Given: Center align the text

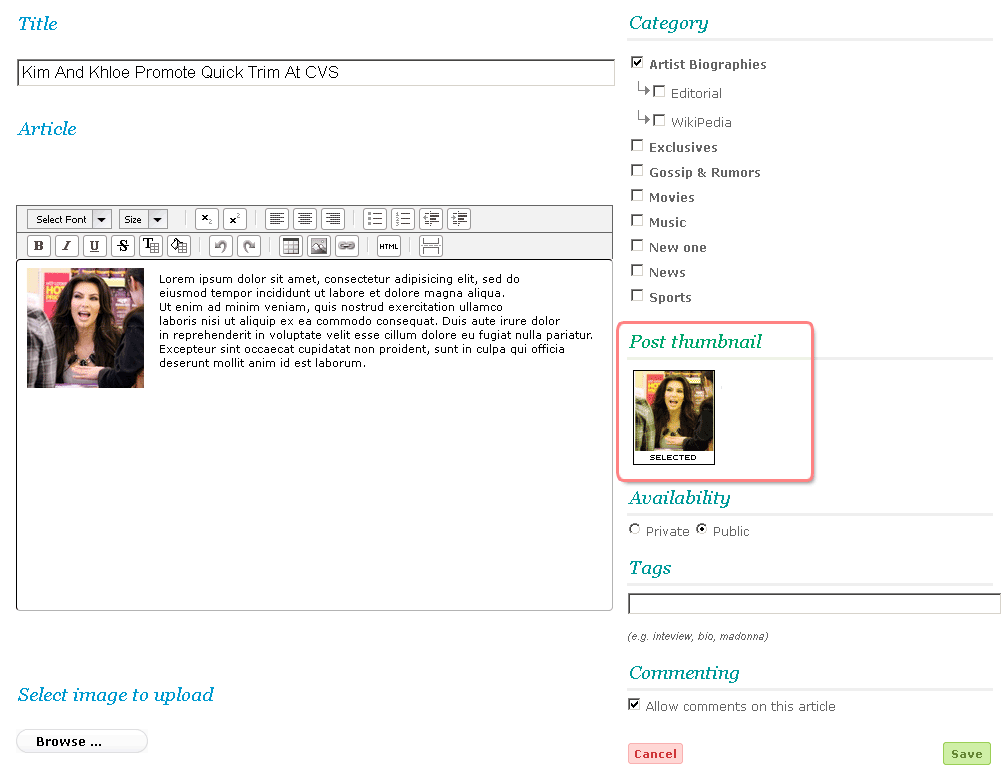Looking at the screenshot, I should click(305, 219).
